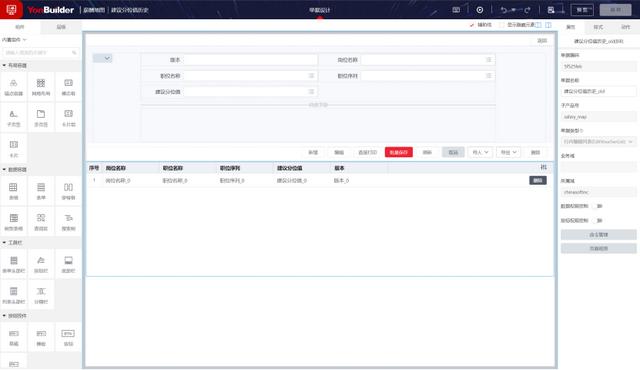The width and height of the screenshot is (640, 370).
Task: Click the return link at the canvas top right
Action: coord(542,40)
